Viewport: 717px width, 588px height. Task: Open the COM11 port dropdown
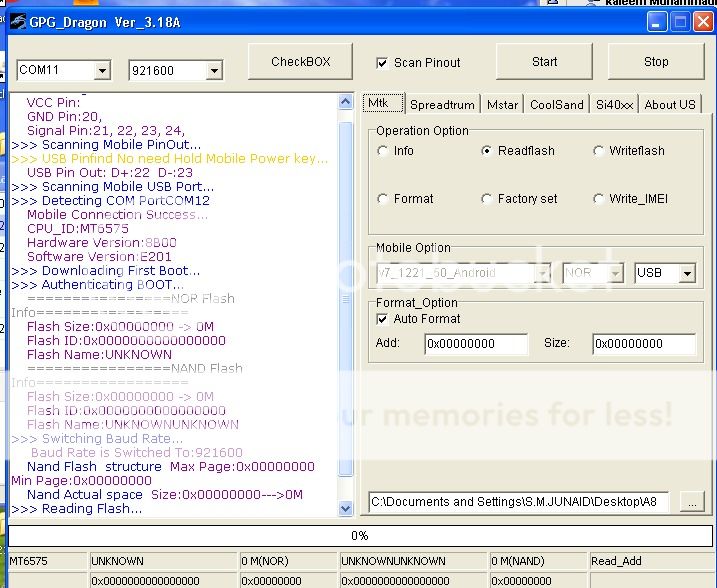(102, 70)
